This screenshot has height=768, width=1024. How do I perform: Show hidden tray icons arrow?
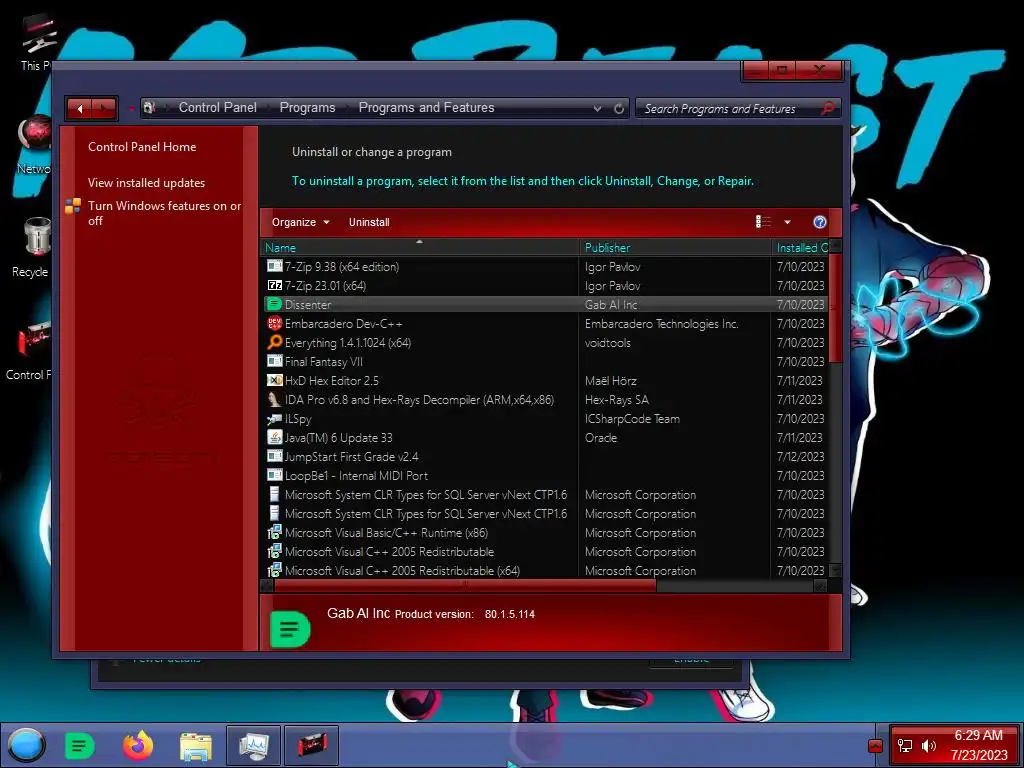pyautogui.click(x=875, y=745)
